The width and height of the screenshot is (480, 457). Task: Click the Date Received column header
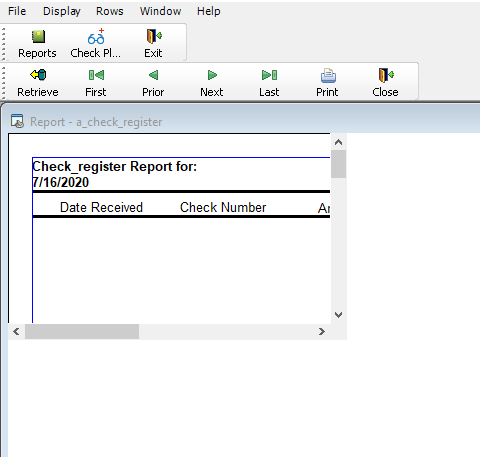click(x=101, y=207)
